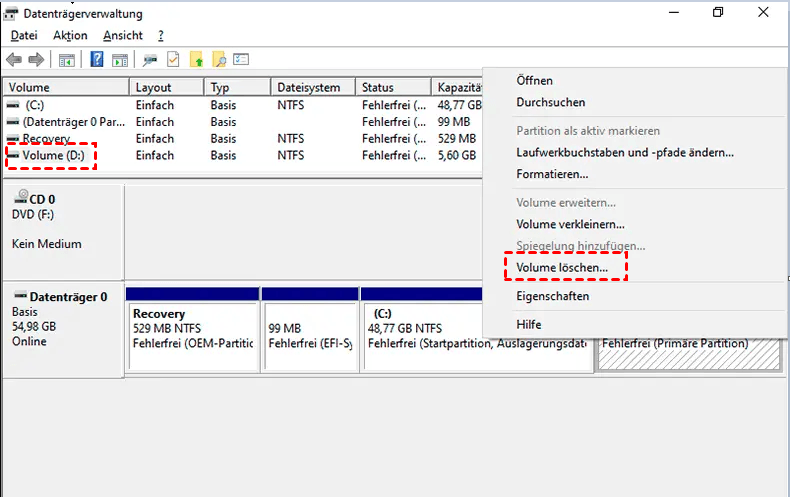The image size is (790, 497).
Task: Select the Recovery 529 MB partition block
Action: (x=191, y=330)
